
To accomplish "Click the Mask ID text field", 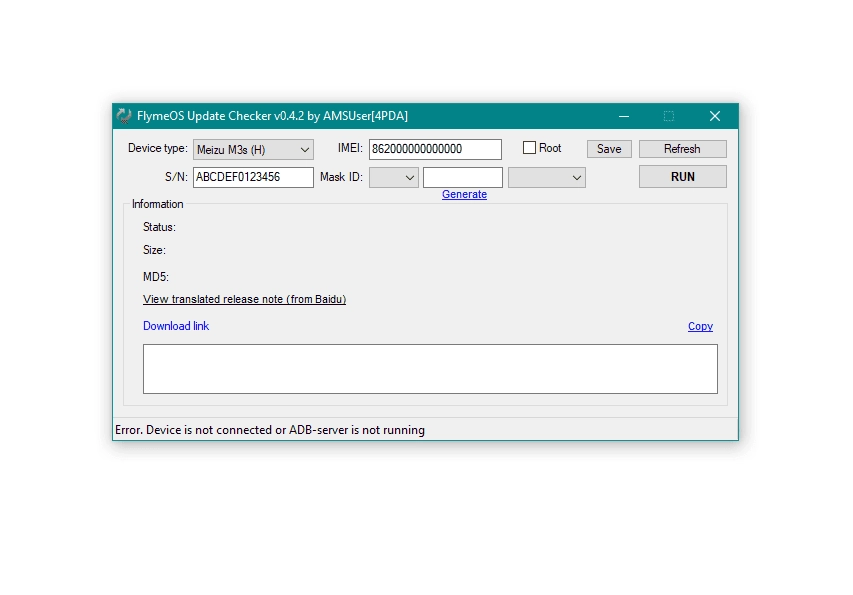I will [x=462, y=177].
